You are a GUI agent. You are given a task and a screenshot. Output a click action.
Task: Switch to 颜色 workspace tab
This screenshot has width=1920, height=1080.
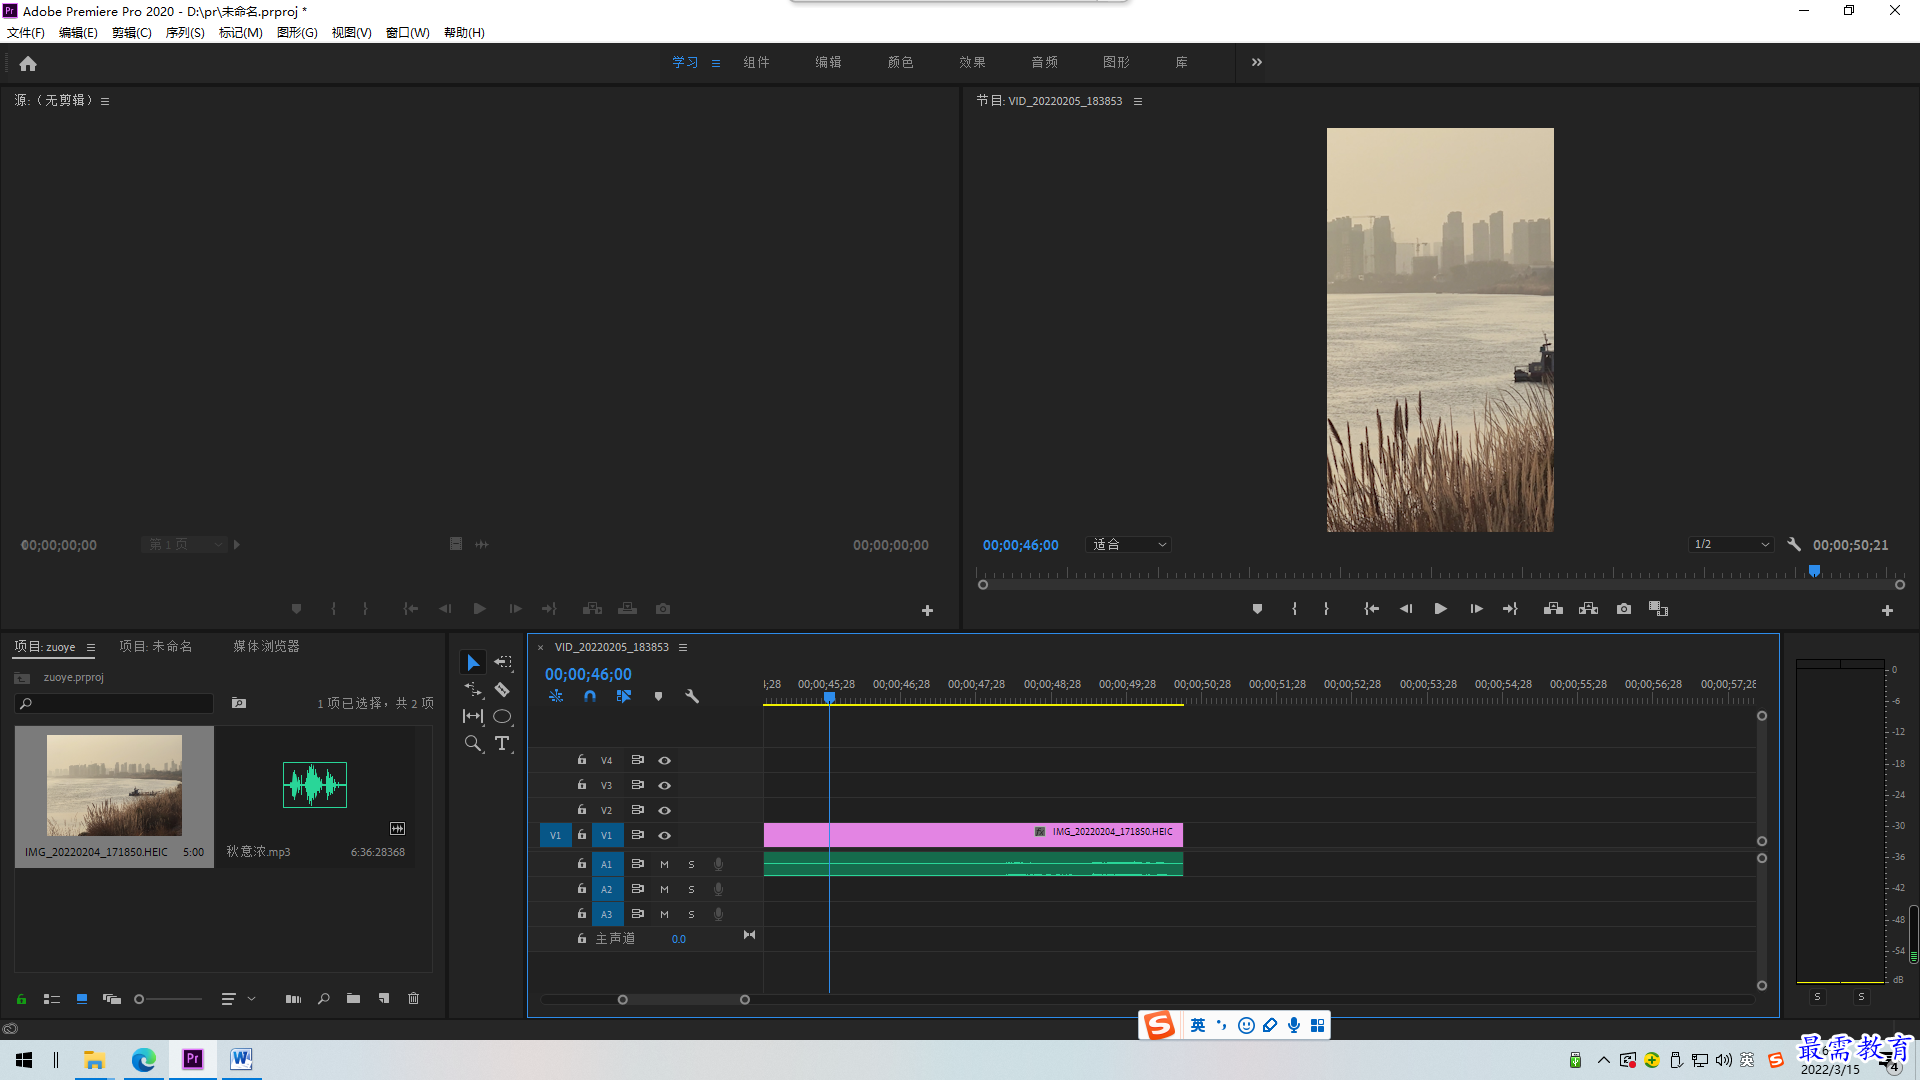tap(900, 62)
